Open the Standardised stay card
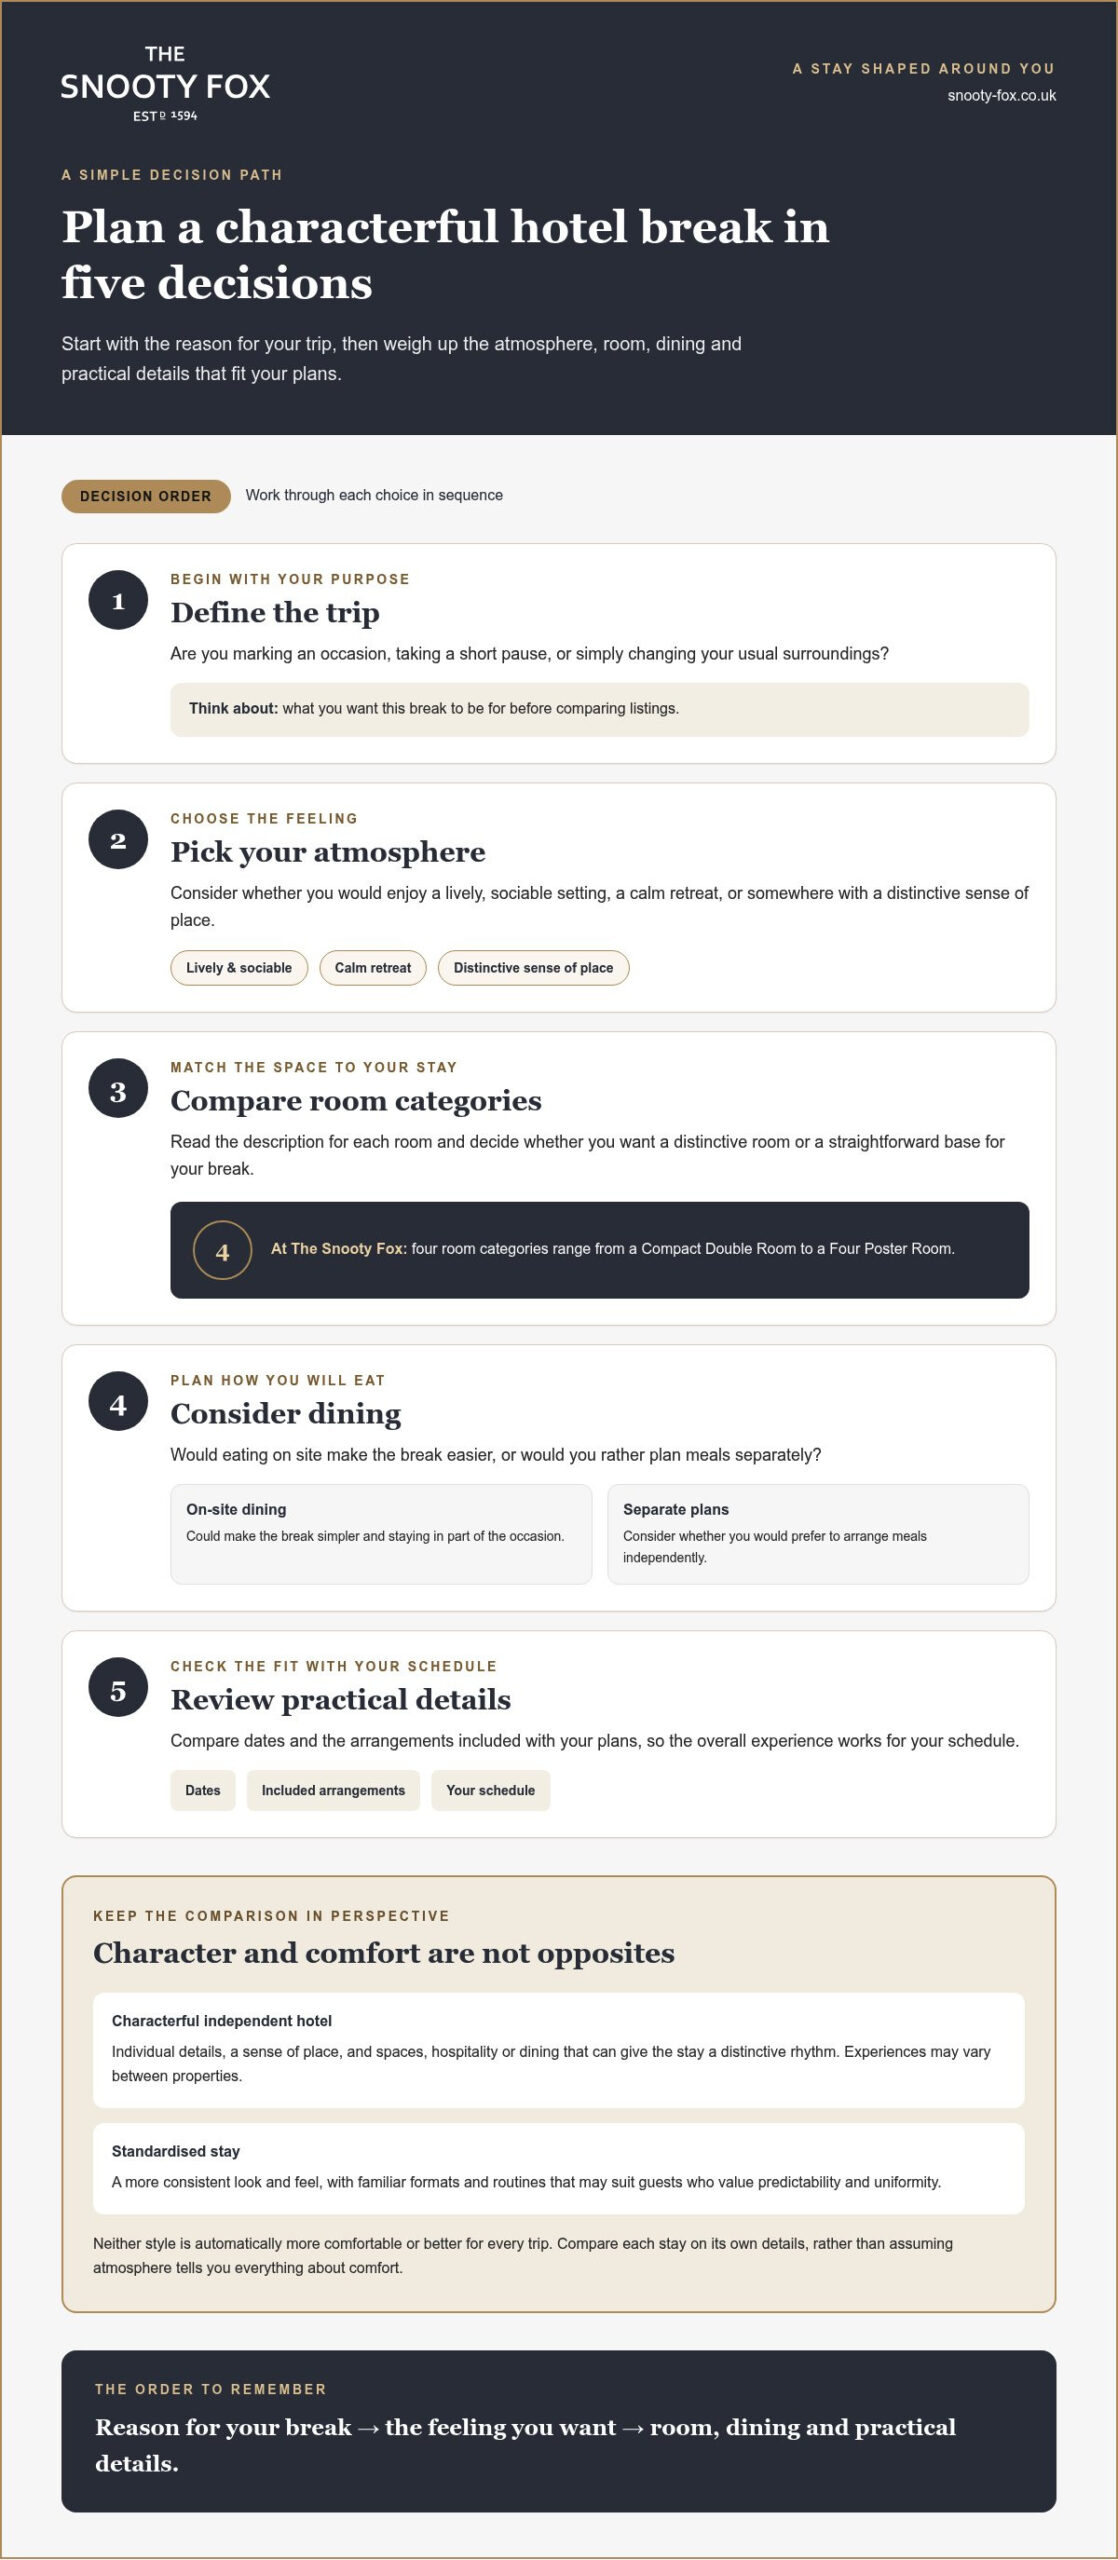The height and width of the screenshot is (2560, 1118). click(x=559, y=2169)
